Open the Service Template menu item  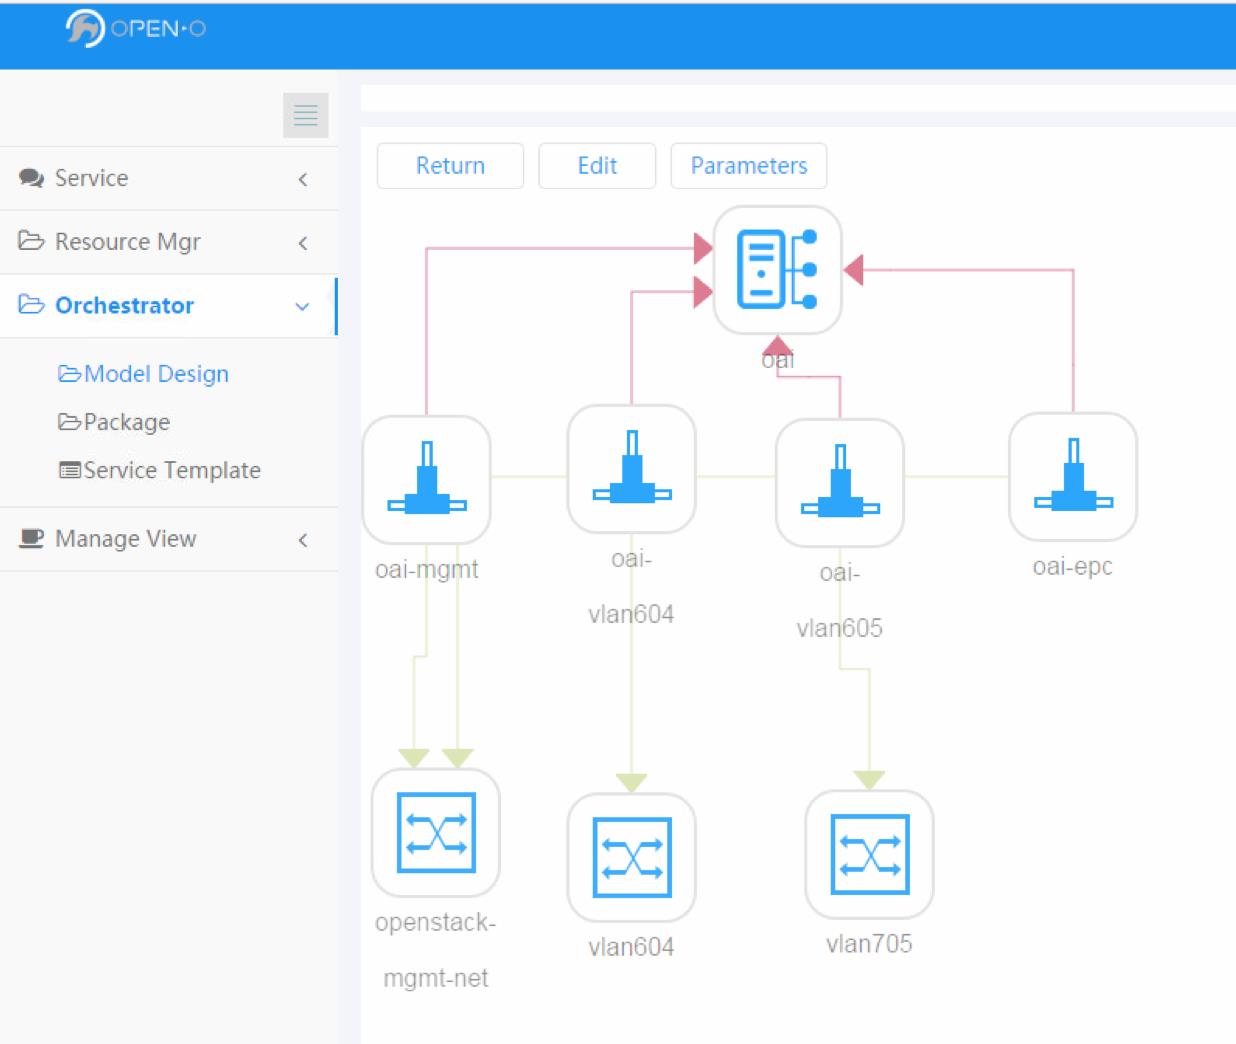click(160, 470)
